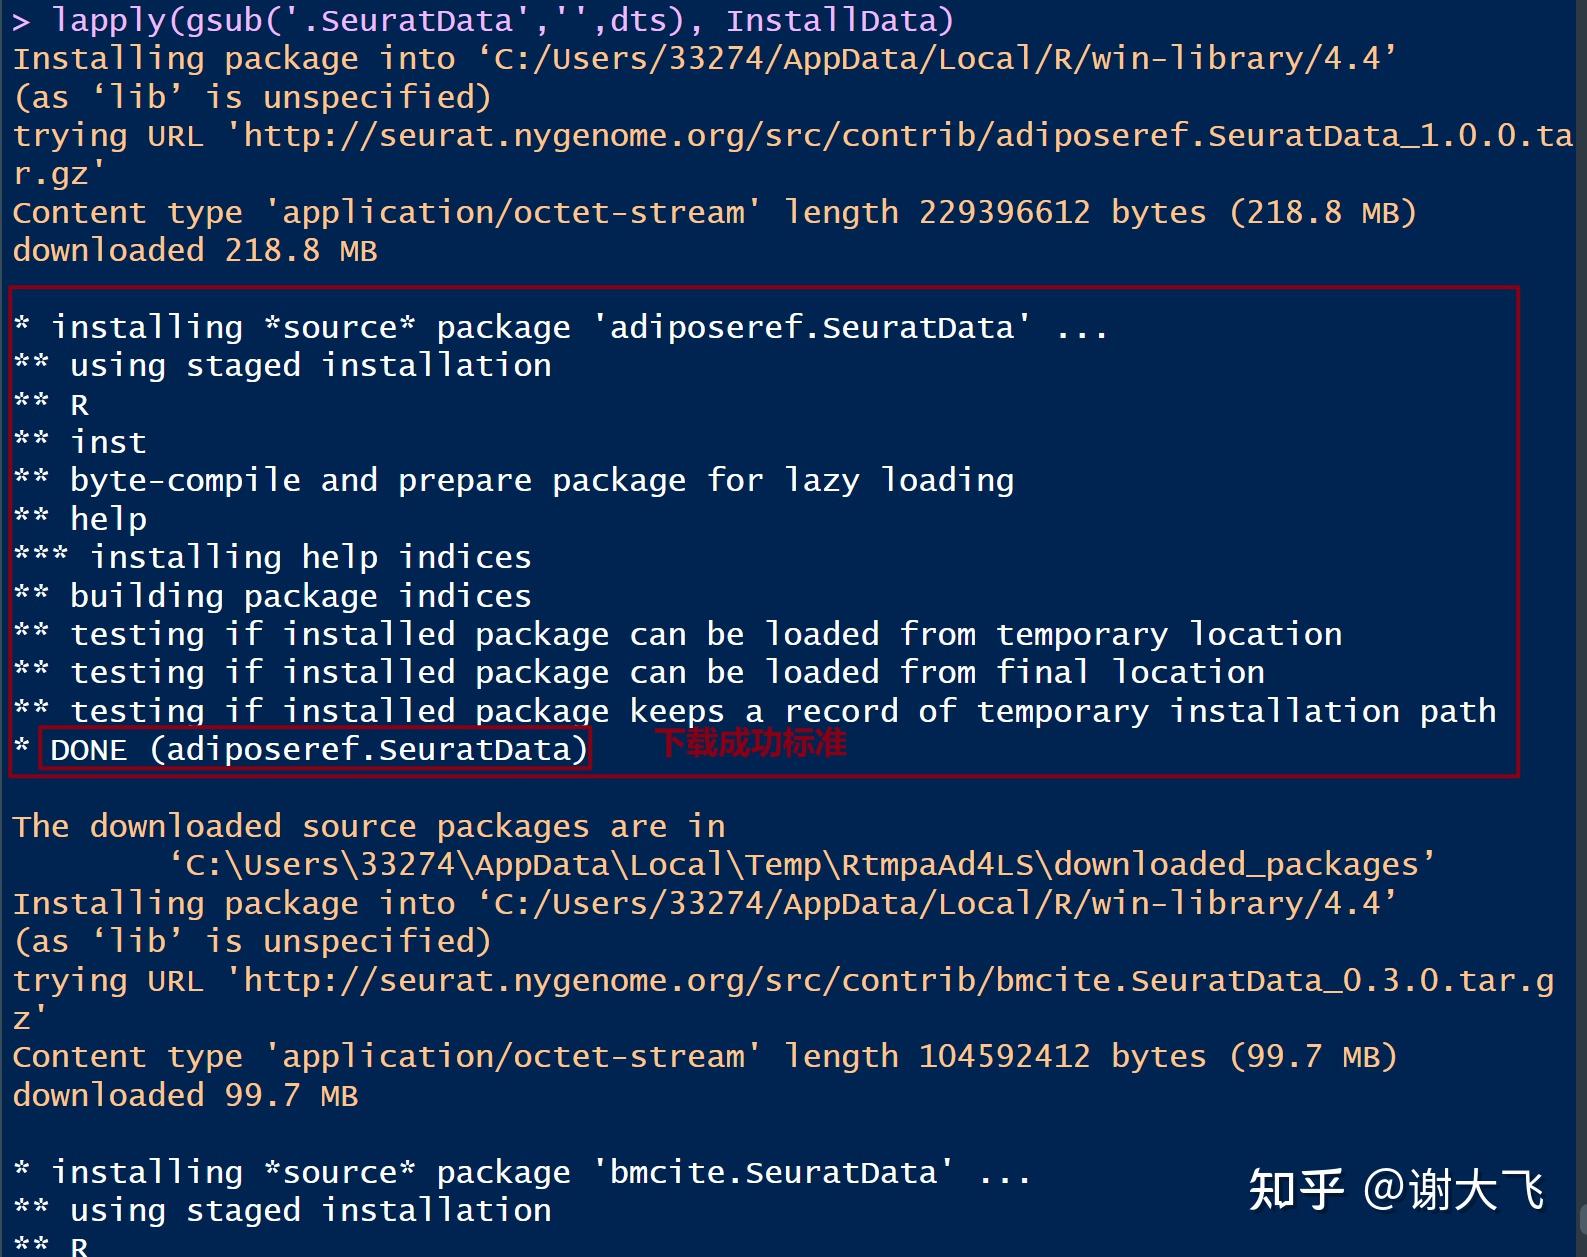Click the 'installing help indices' line
The width and height of the screenshot is (1587, 1257).
click(x=310, y=557)
